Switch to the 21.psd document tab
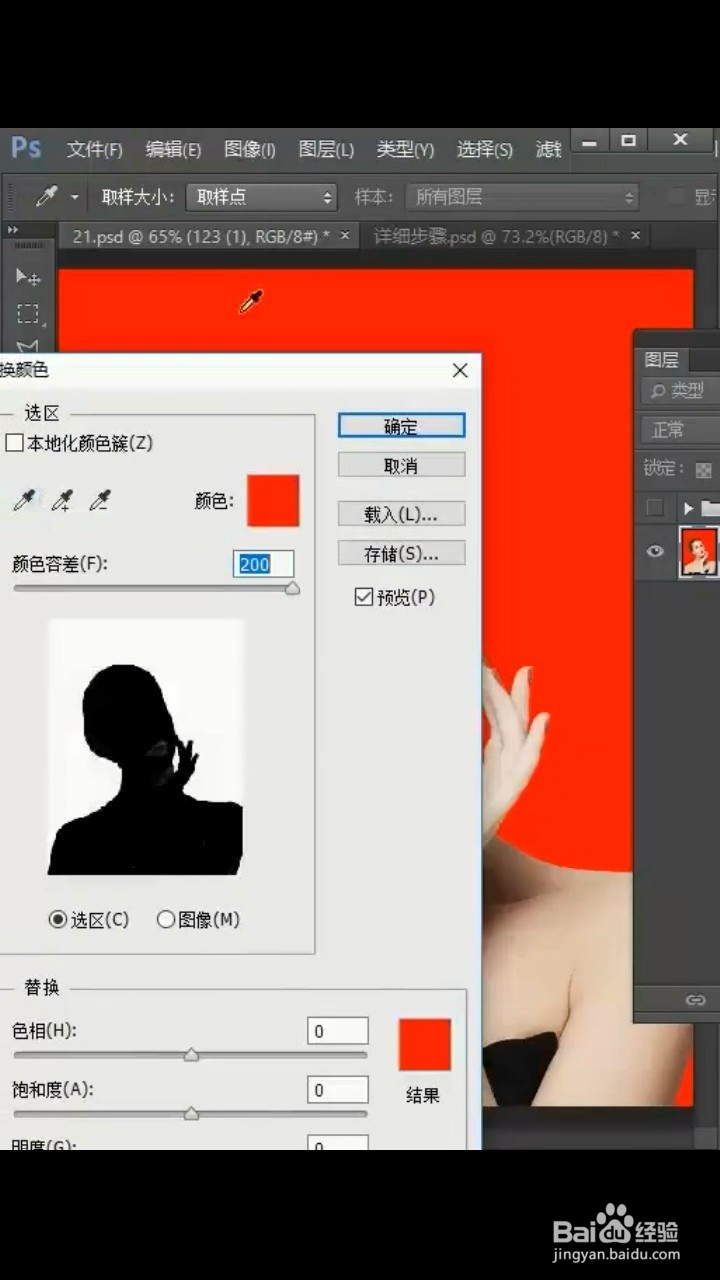 [200, 237]
